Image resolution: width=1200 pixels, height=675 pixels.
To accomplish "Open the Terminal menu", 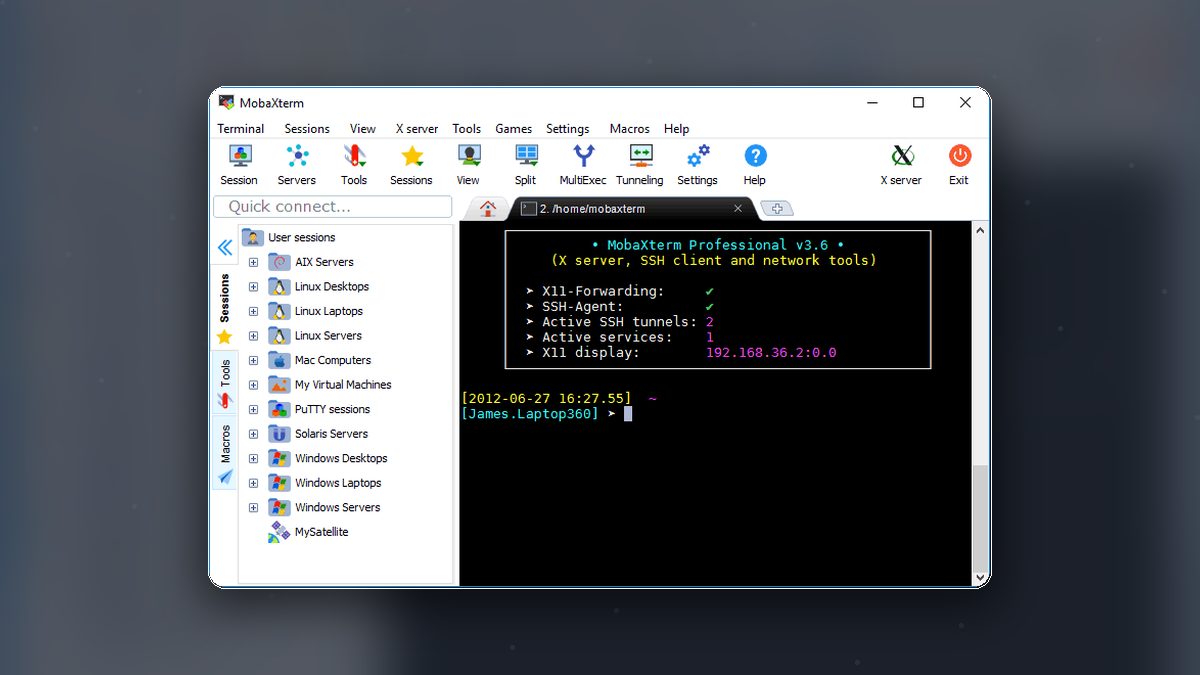I will coord(241,129).
